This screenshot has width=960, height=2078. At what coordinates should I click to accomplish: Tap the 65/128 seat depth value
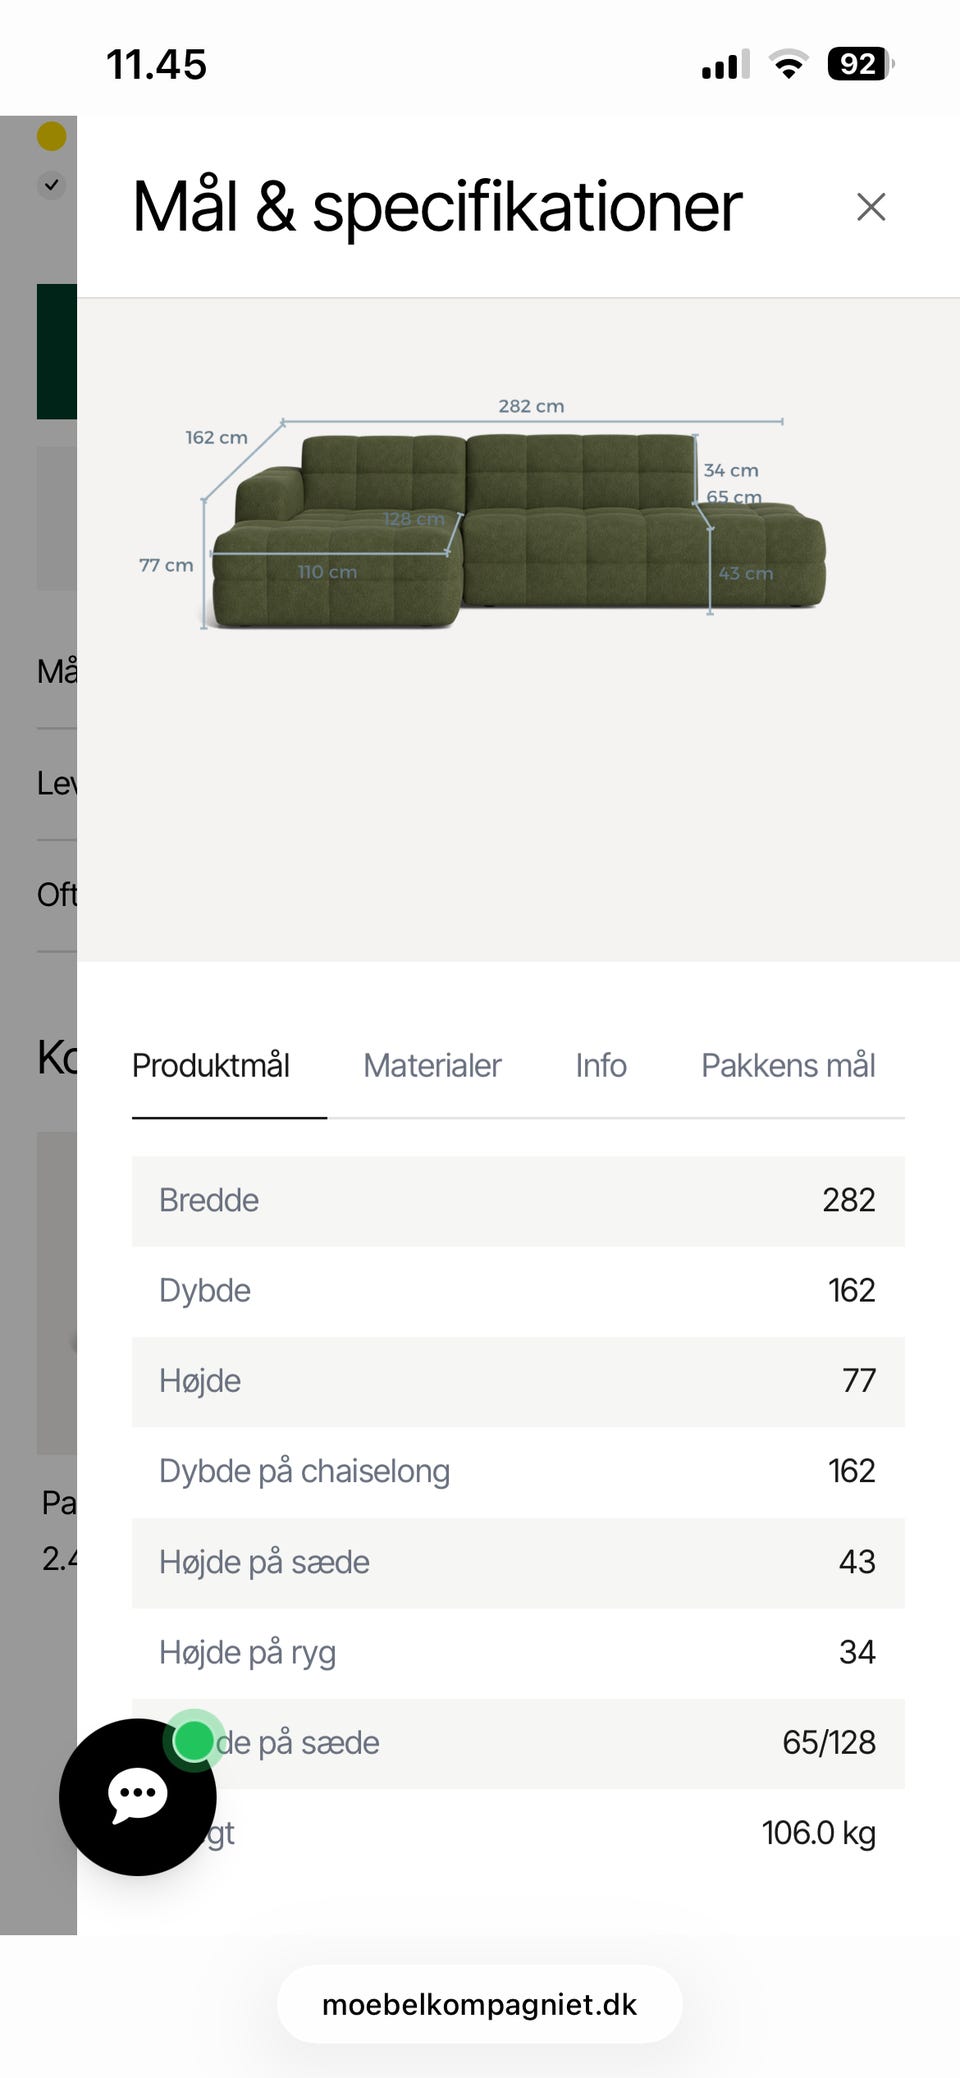(828, 1743)
